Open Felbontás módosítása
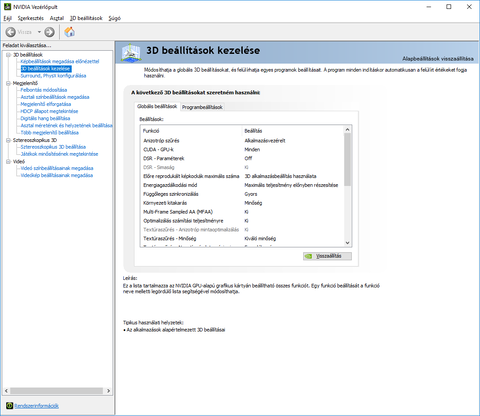This screenshot has width=480, height=416. click(x=44, y=90)
